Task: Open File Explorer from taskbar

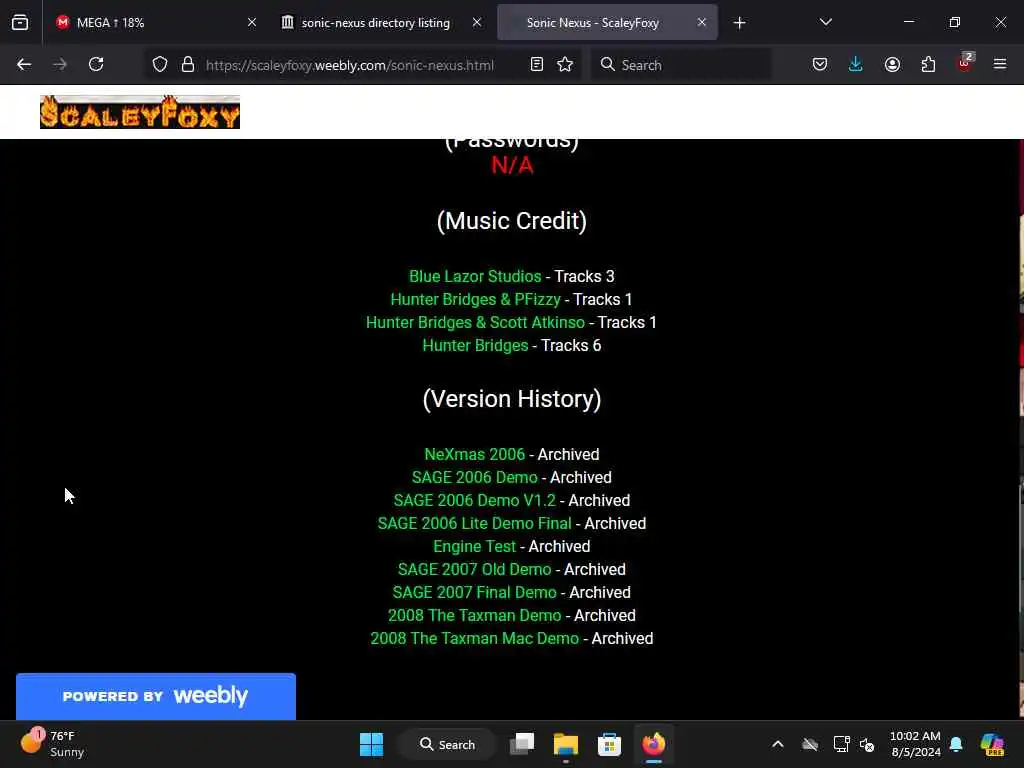Action: [x=566, y=744]
